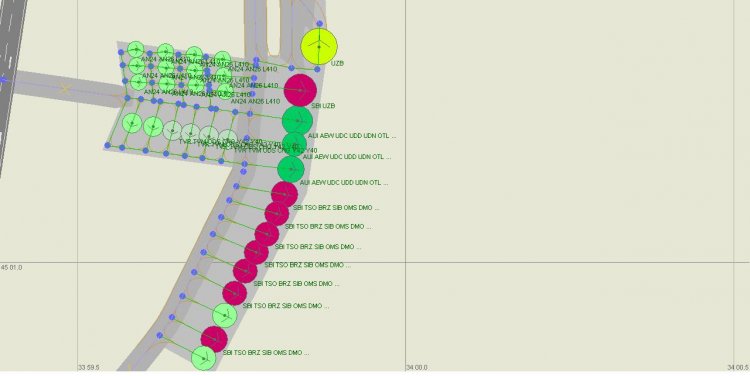Click the 33 59.5 longitude grid label

(x=89, y=367)
